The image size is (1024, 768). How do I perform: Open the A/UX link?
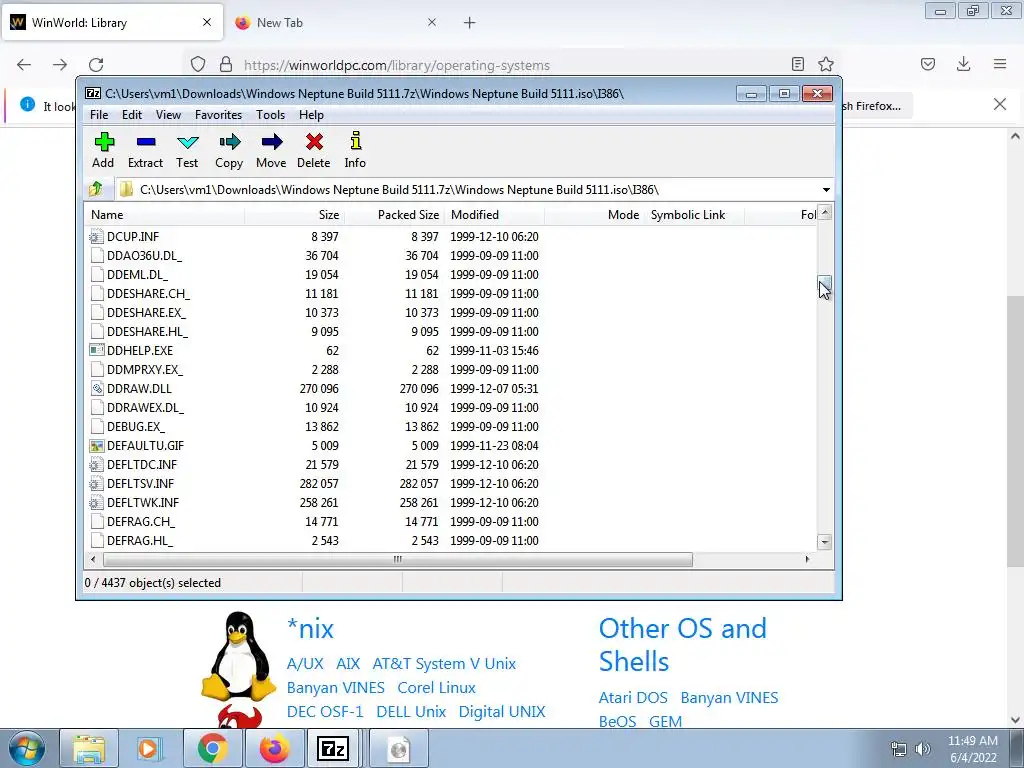[305, 664]
